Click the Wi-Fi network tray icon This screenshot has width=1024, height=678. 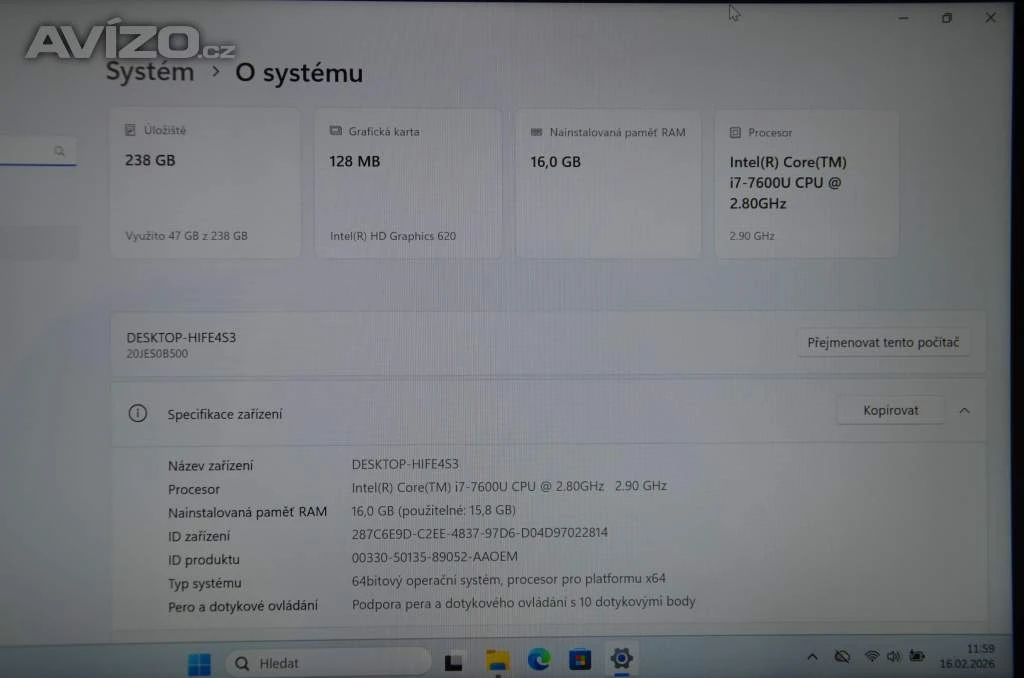(871, 656)
